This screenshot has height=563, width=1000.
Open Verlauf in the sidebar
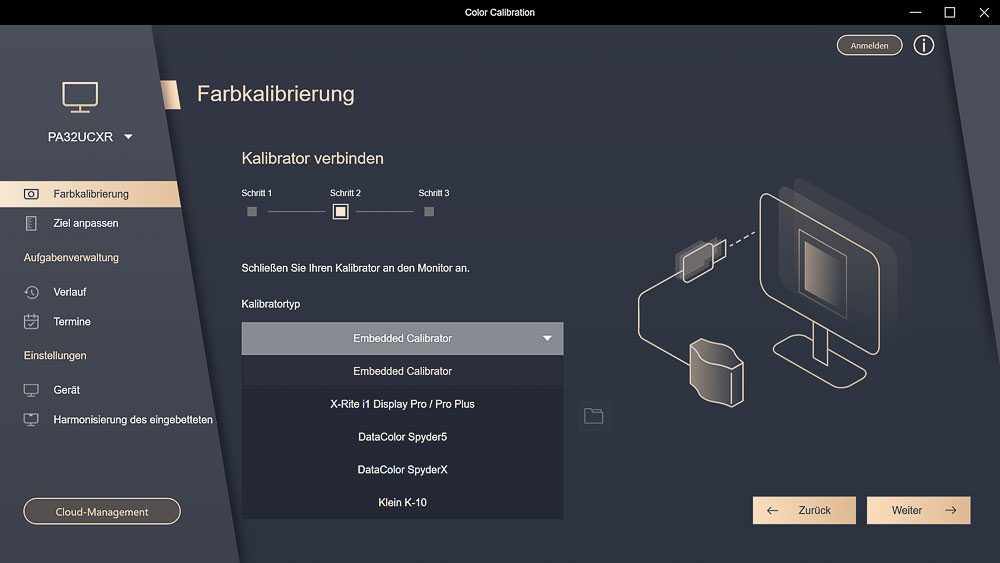70,292
